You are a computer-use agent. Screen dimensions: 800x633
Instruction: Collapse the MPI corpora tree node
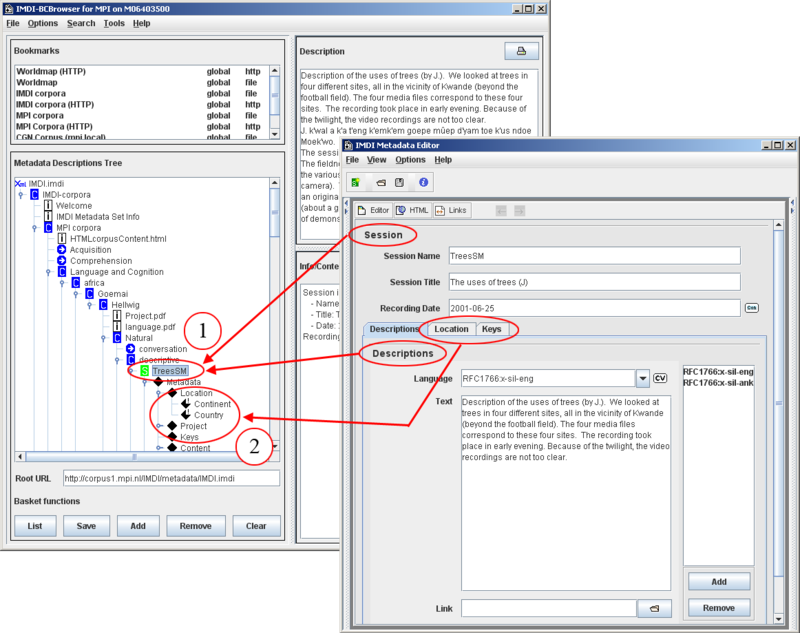click(x=34, y=228)
